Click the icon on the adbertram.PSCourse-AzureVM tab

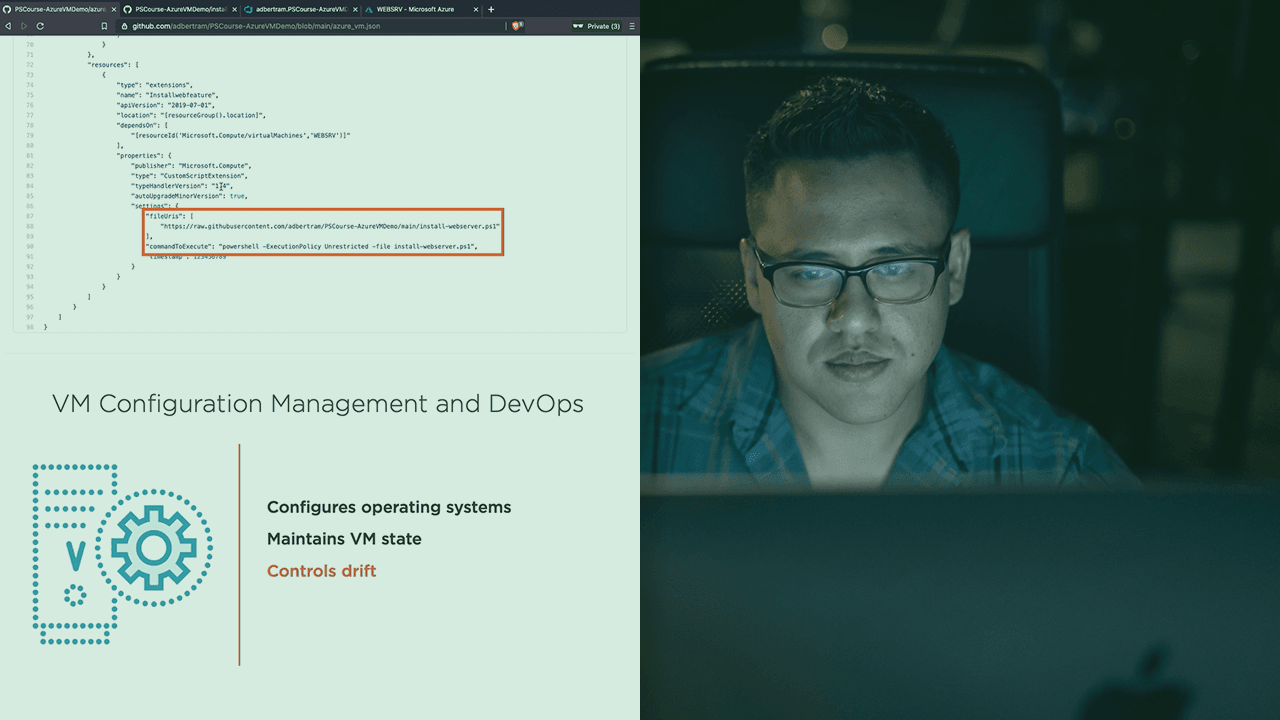point(248,10)
